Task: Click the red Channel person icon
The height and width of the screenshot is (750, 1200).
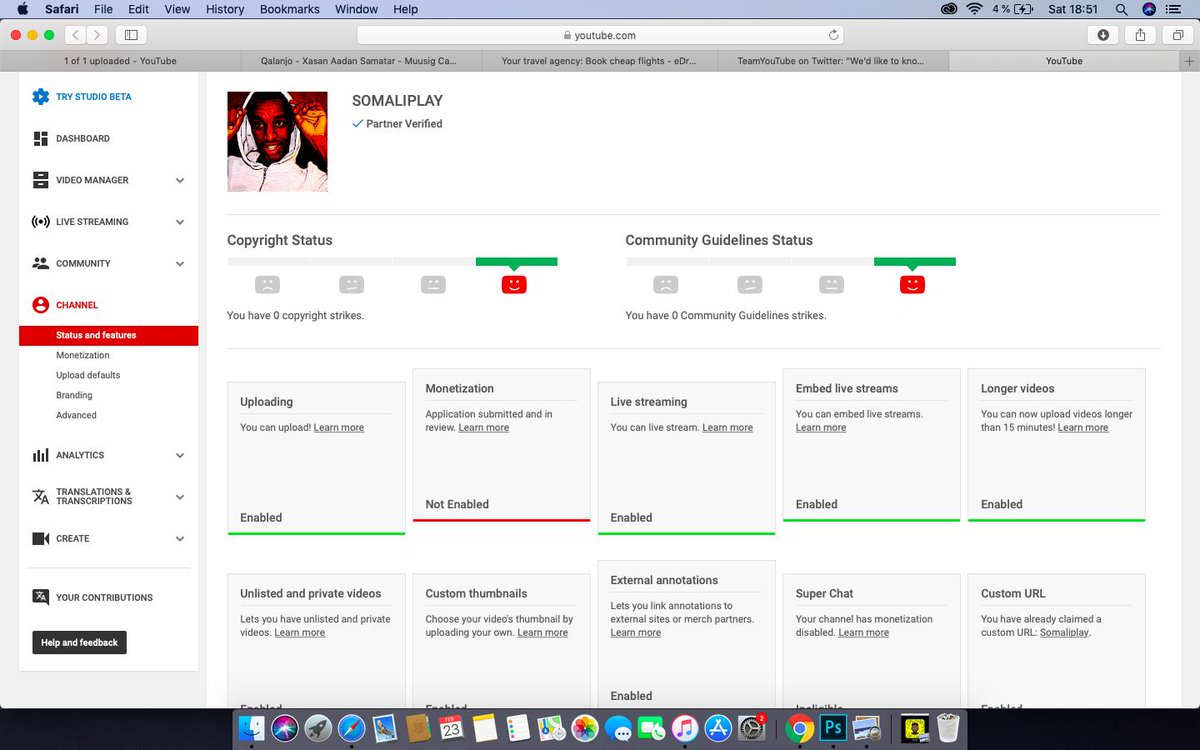Action: (40, 305)
